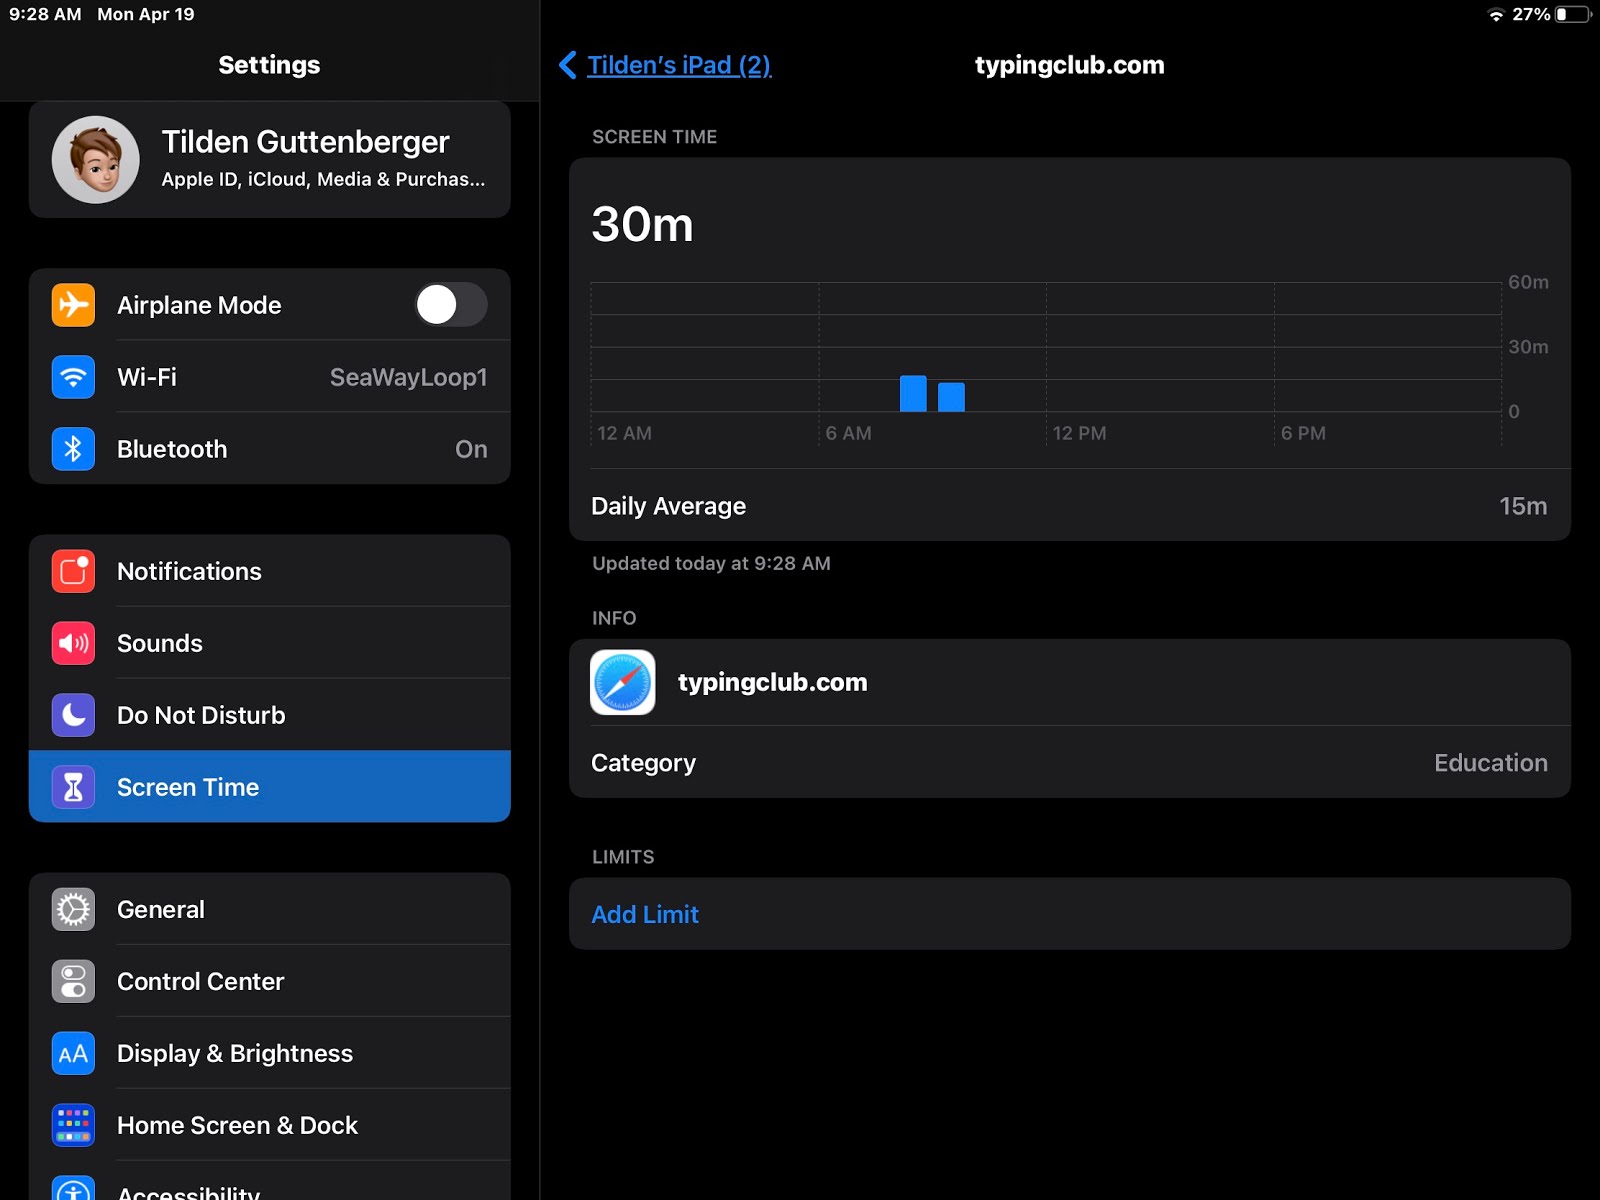Open Apple ID account for Tilden Guttenberger
The width and height of the screenshot is (1600, 1200).
(270, 160)
